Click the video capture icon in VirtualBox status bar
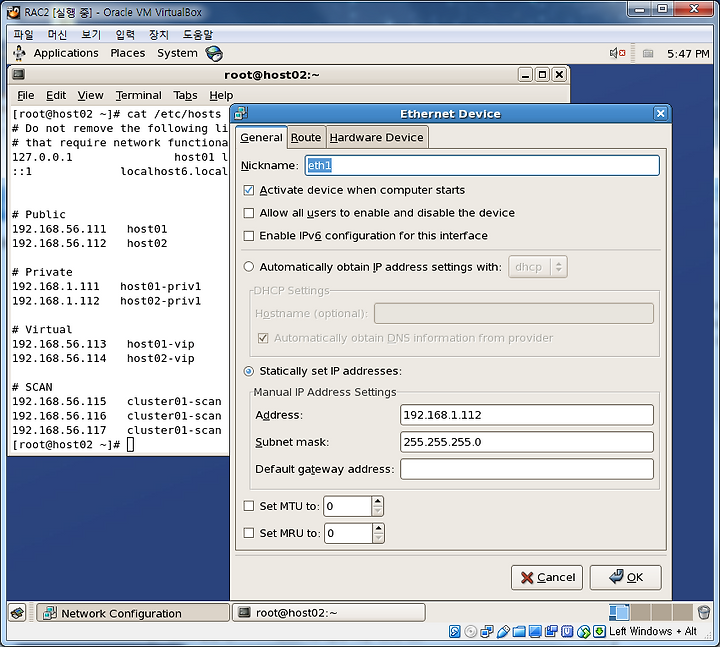Image resolution: width=720 pixels, height=647 pixels. [x=551, y=632]
